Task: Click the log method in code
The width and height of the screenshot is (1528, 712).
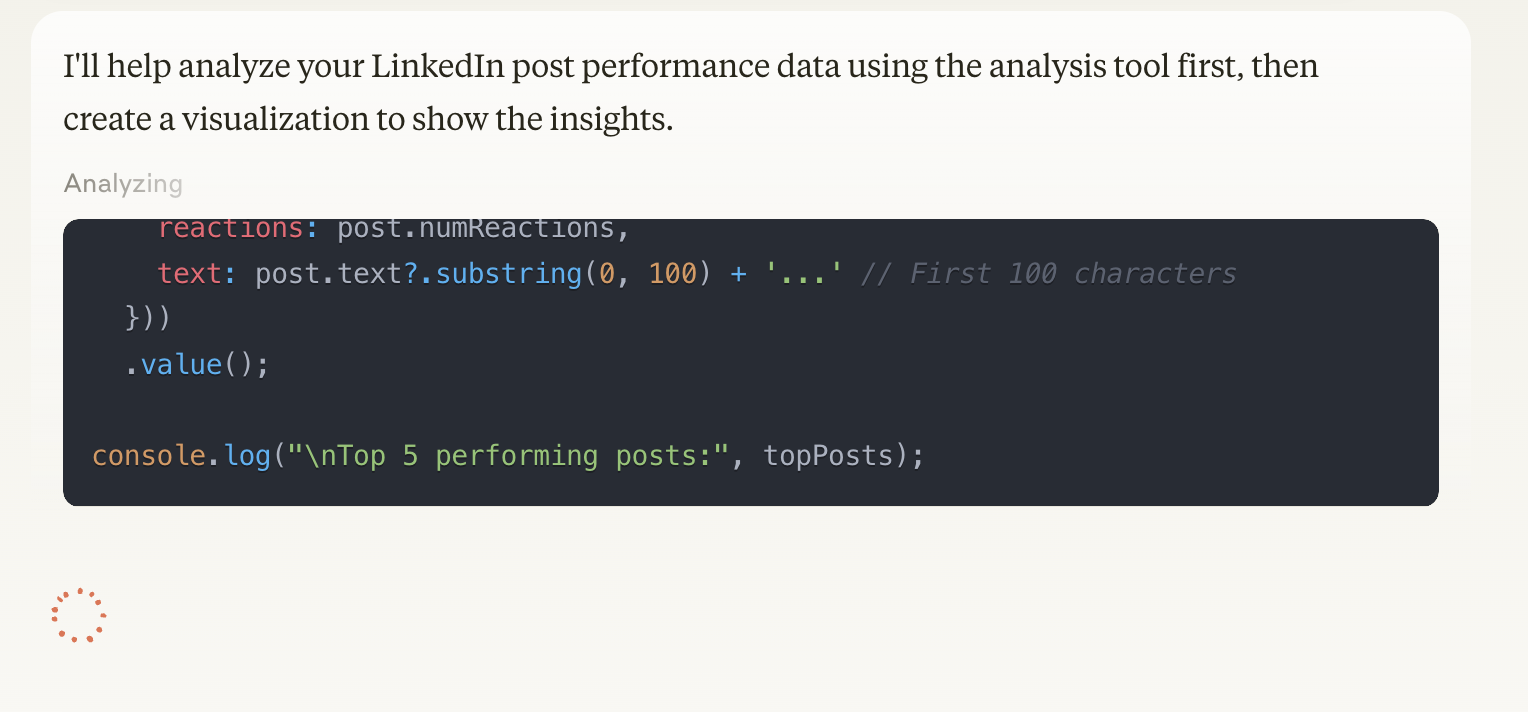Action: (247, 456)
